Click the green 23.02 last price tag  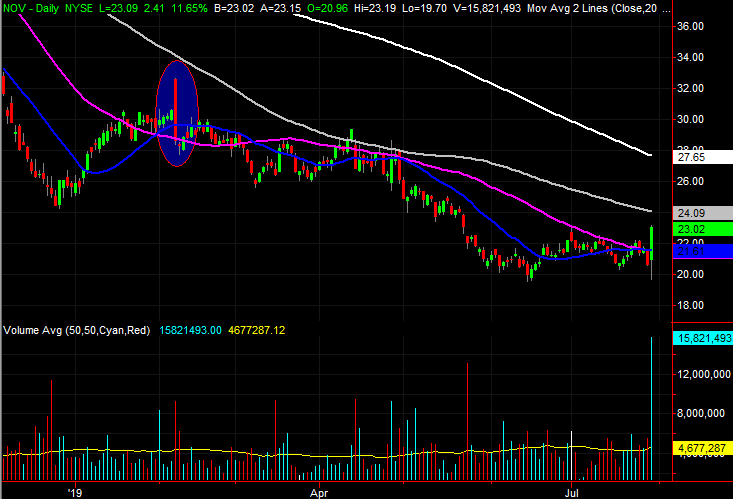[703, 229]
